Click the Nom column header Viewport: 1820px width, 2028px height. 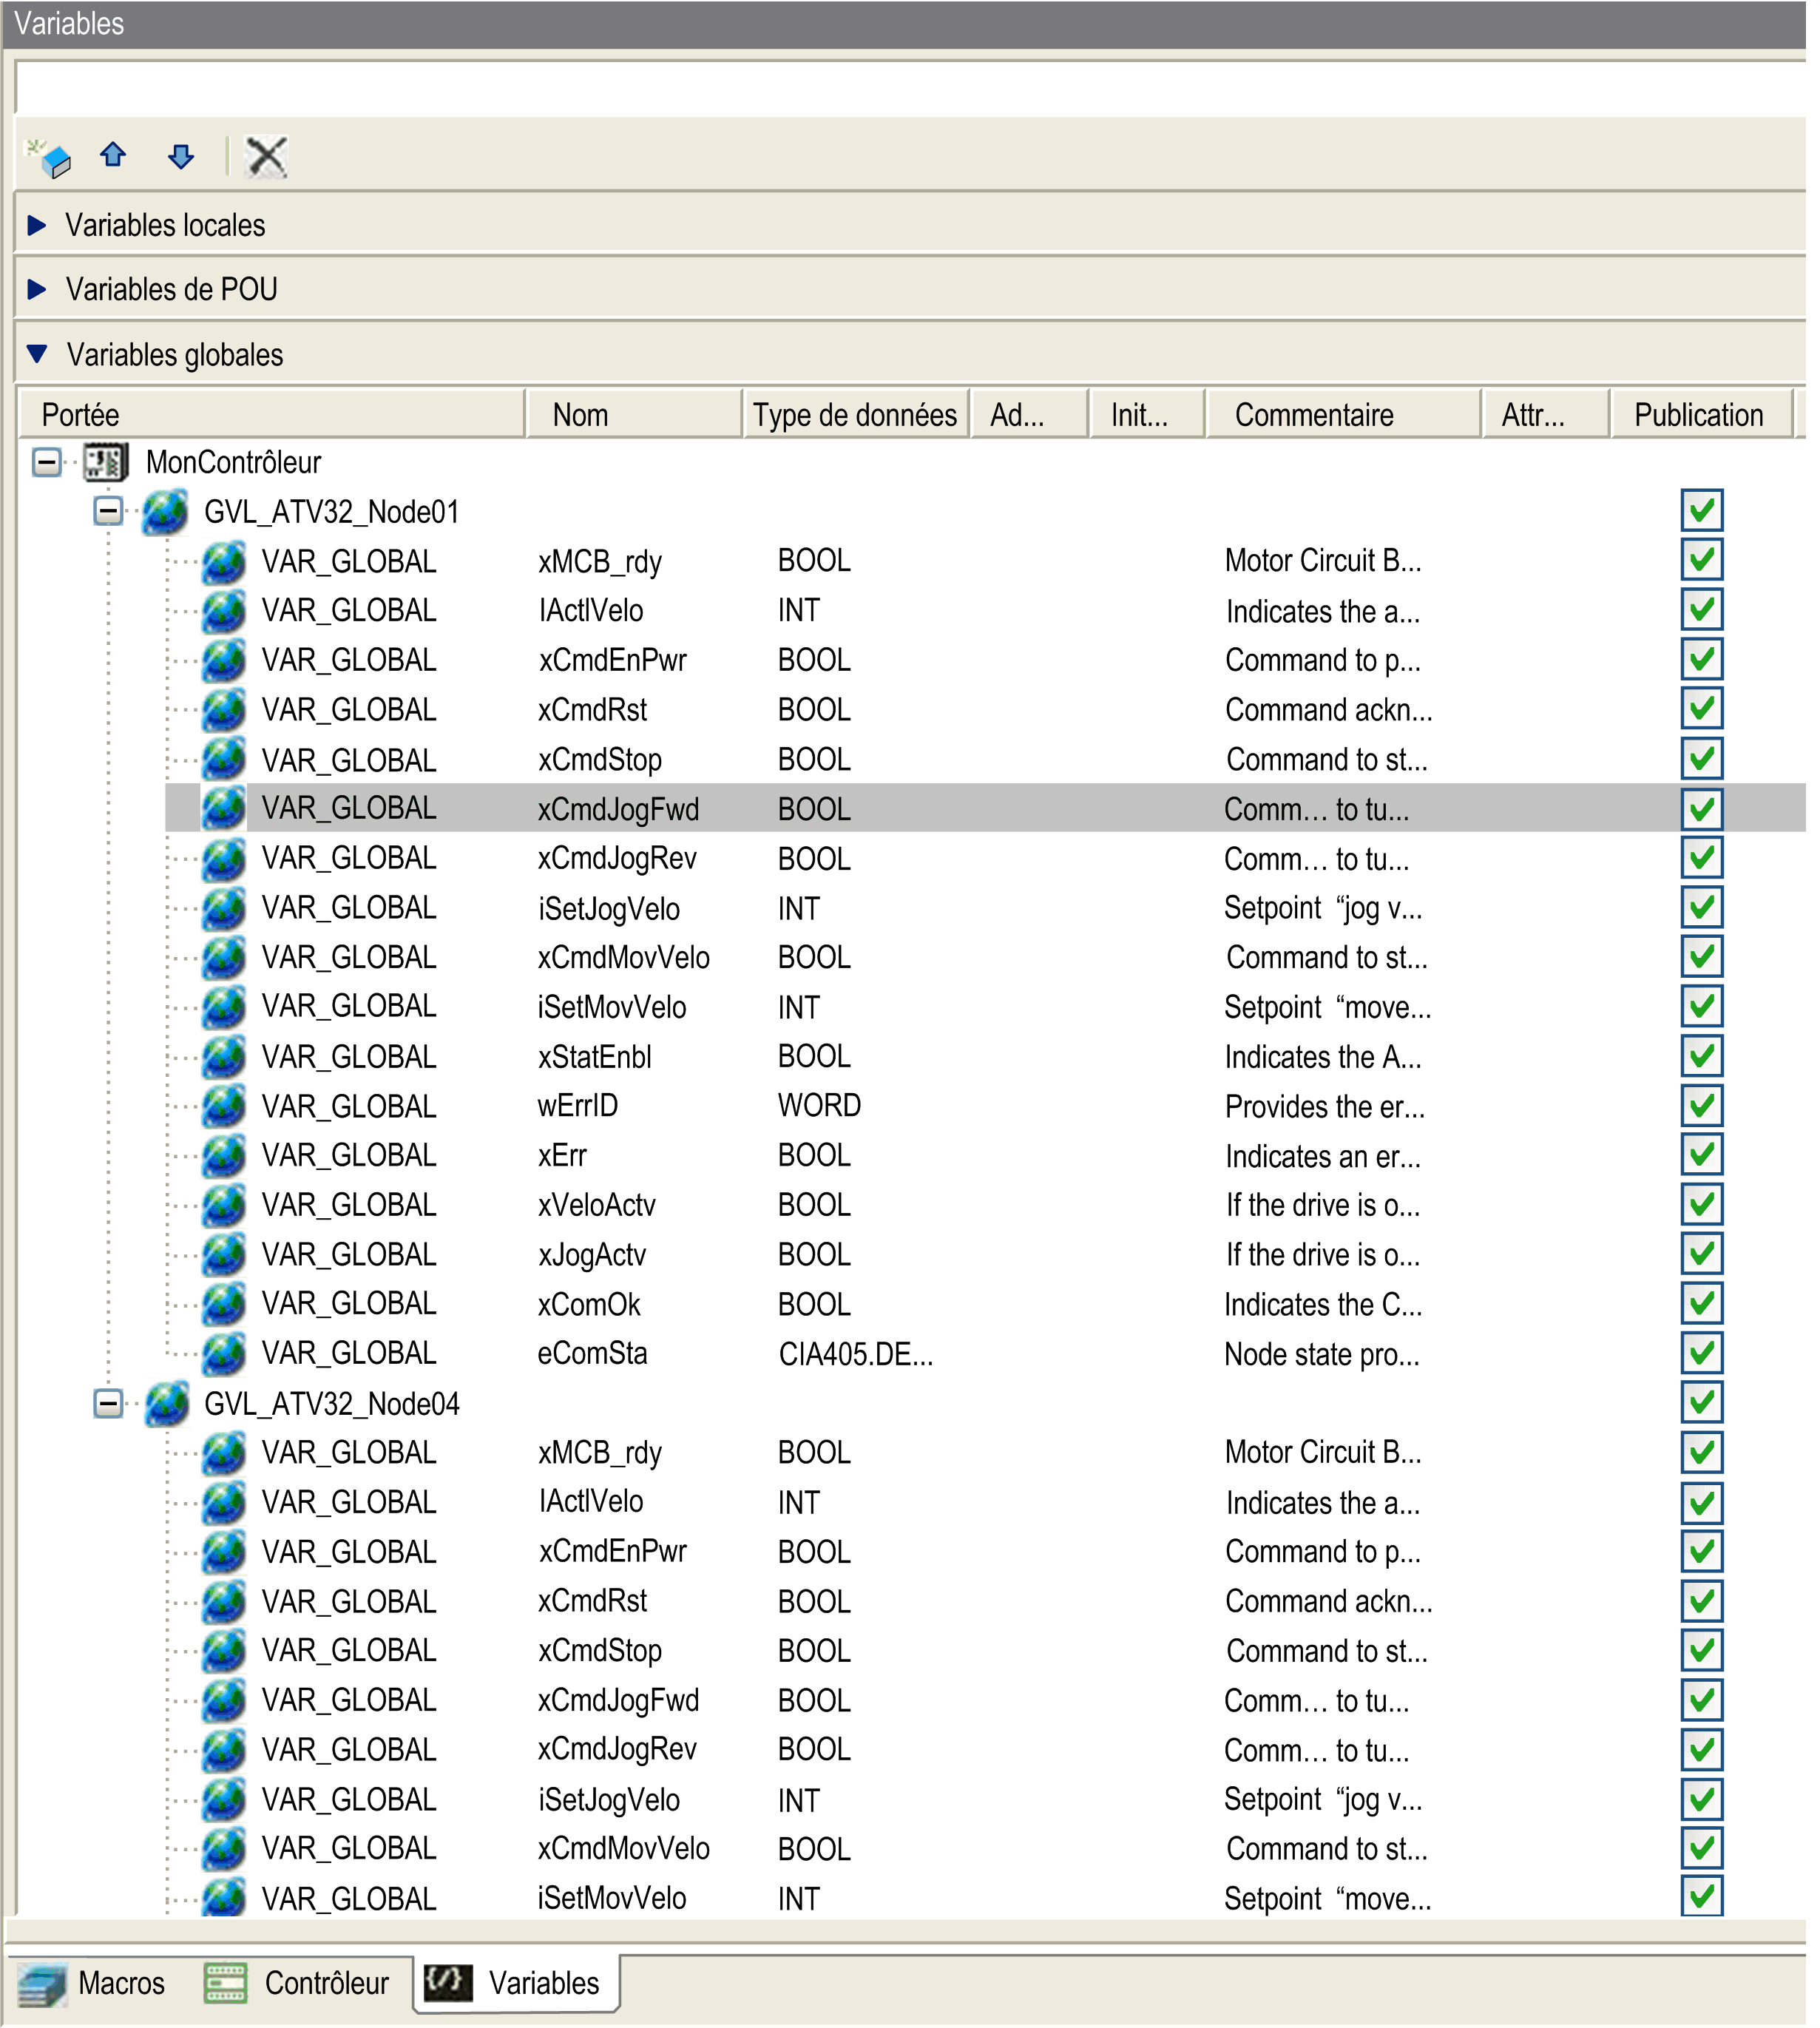580,415
